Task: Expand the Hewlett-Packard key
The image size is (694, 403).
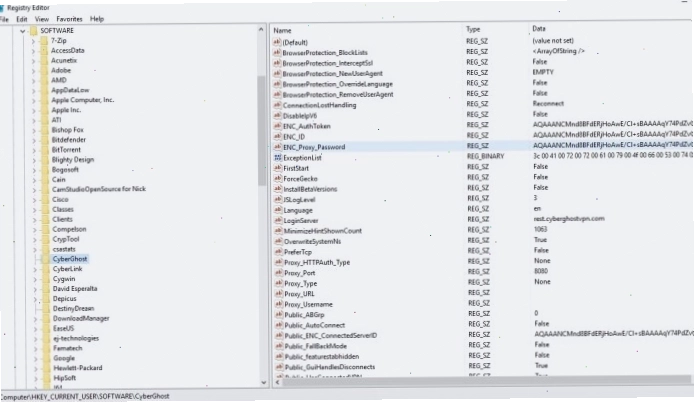Action: [36, 368]
